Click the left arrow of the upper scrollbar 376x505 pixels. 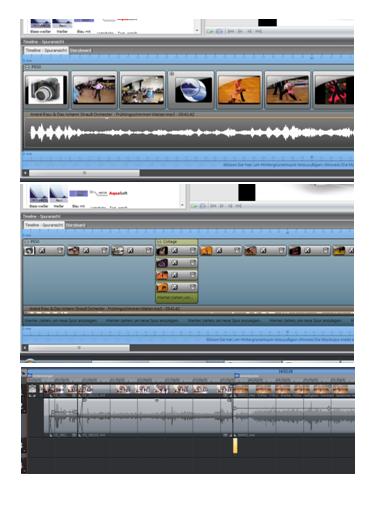coord(25,173)
